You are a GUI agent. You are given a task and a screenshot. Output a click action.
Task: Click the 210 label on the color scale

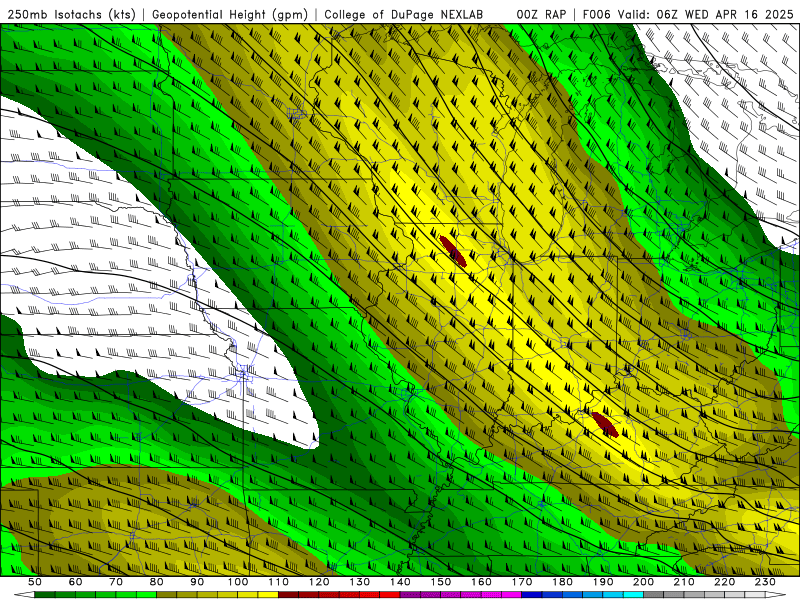click(x=684, y=582)
